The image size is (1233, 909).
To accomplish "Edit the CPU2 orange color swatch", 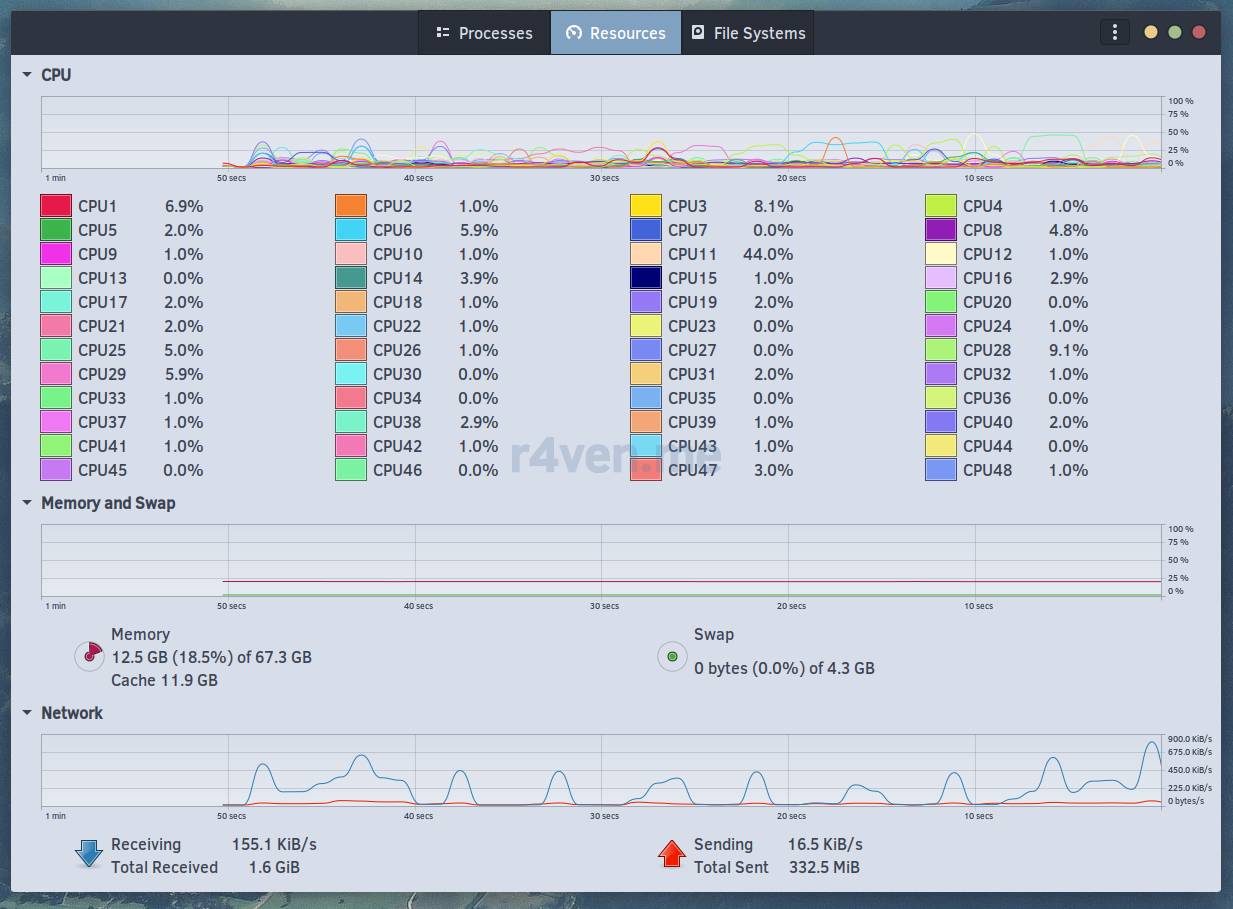I will tap(351, 206).
